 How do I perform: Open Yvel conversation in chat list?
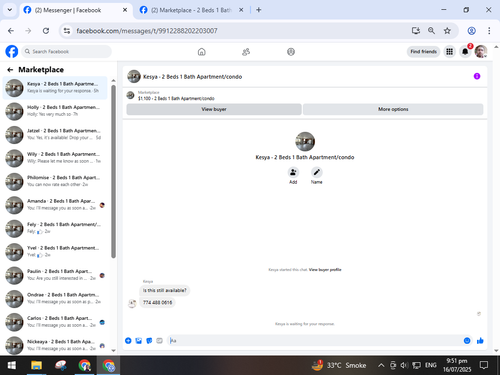55,252
